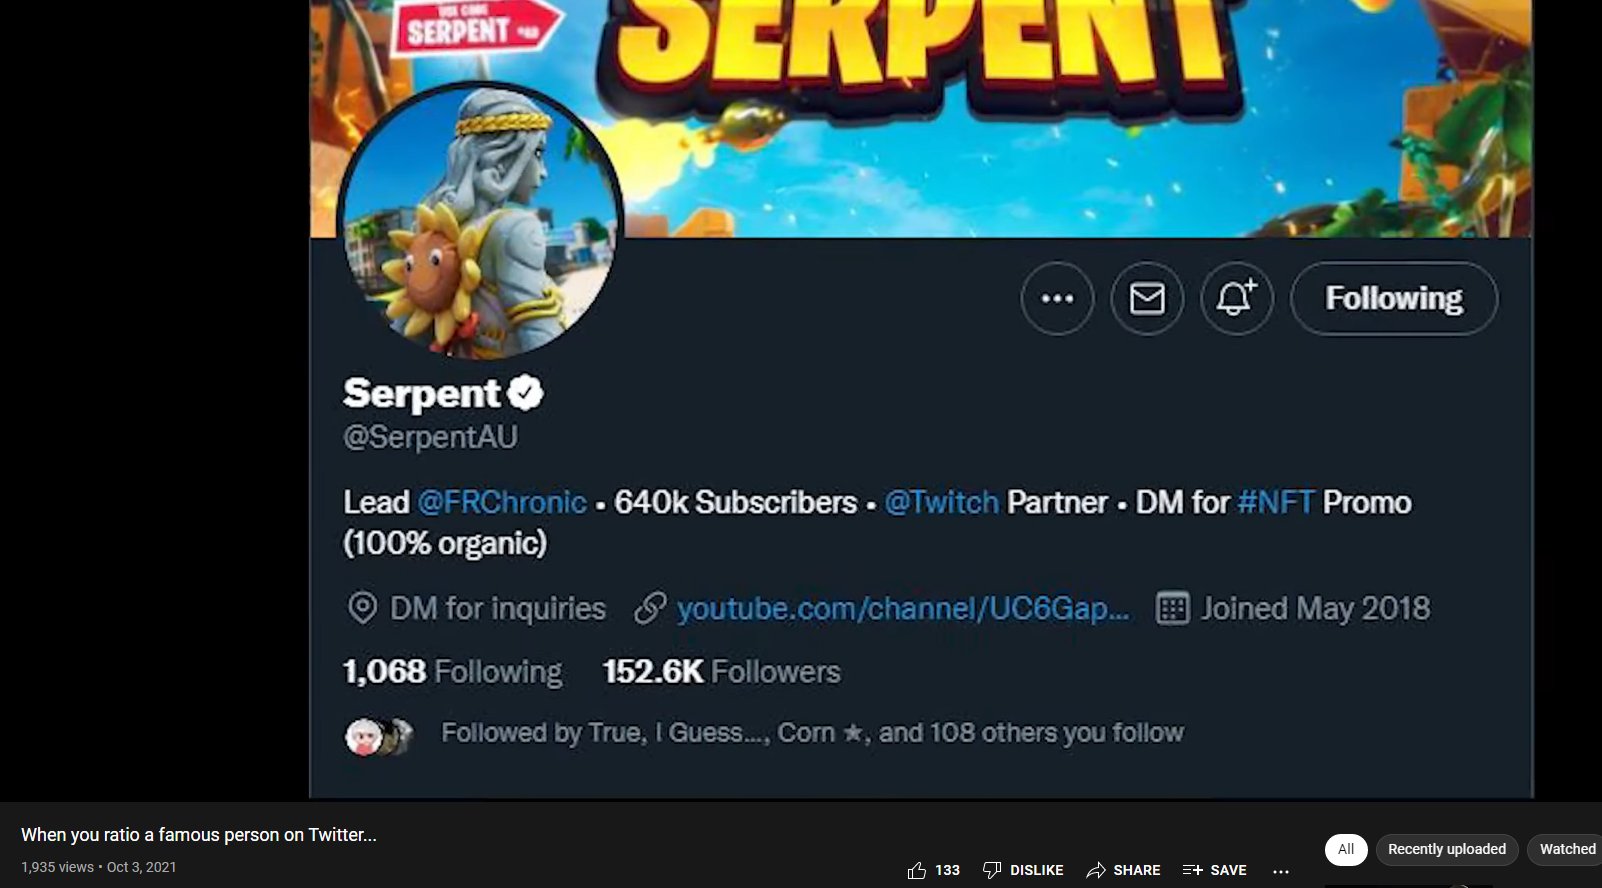Viewport: 1602px width, 888px height.
Task: Switch to the Watched filter chip
Action: (1566, 849)
